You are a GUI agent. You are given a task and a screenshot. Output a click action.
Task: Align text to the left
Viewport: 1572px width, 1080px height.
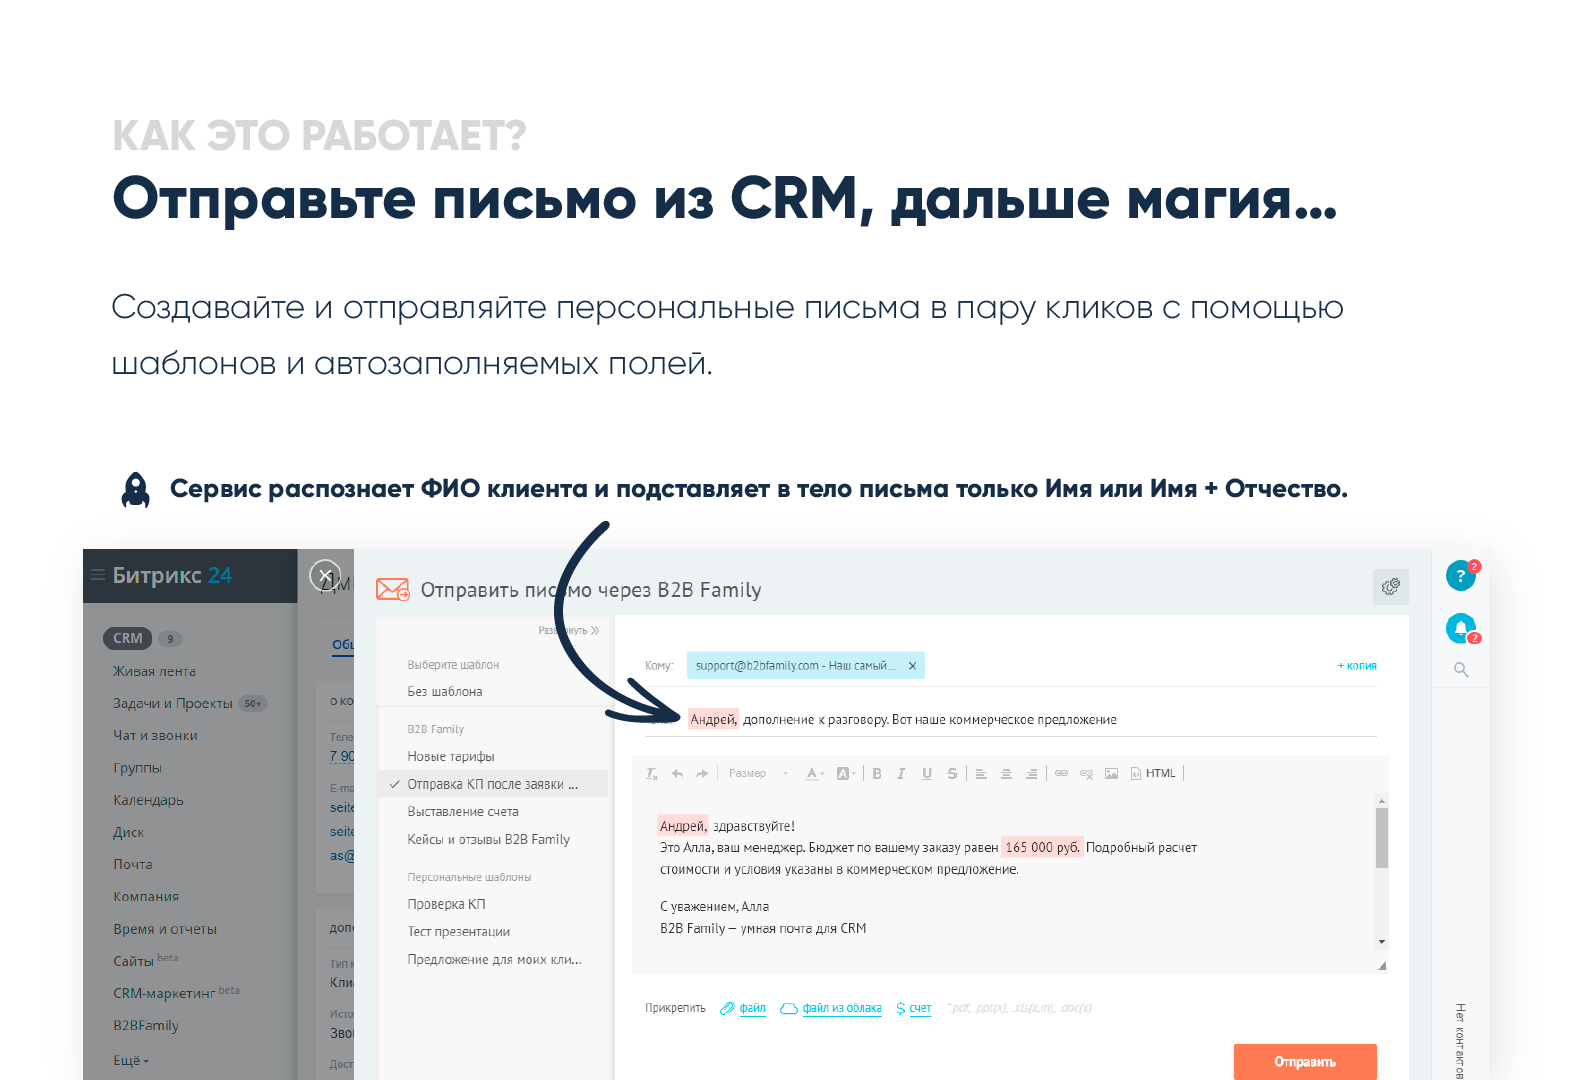981,773
